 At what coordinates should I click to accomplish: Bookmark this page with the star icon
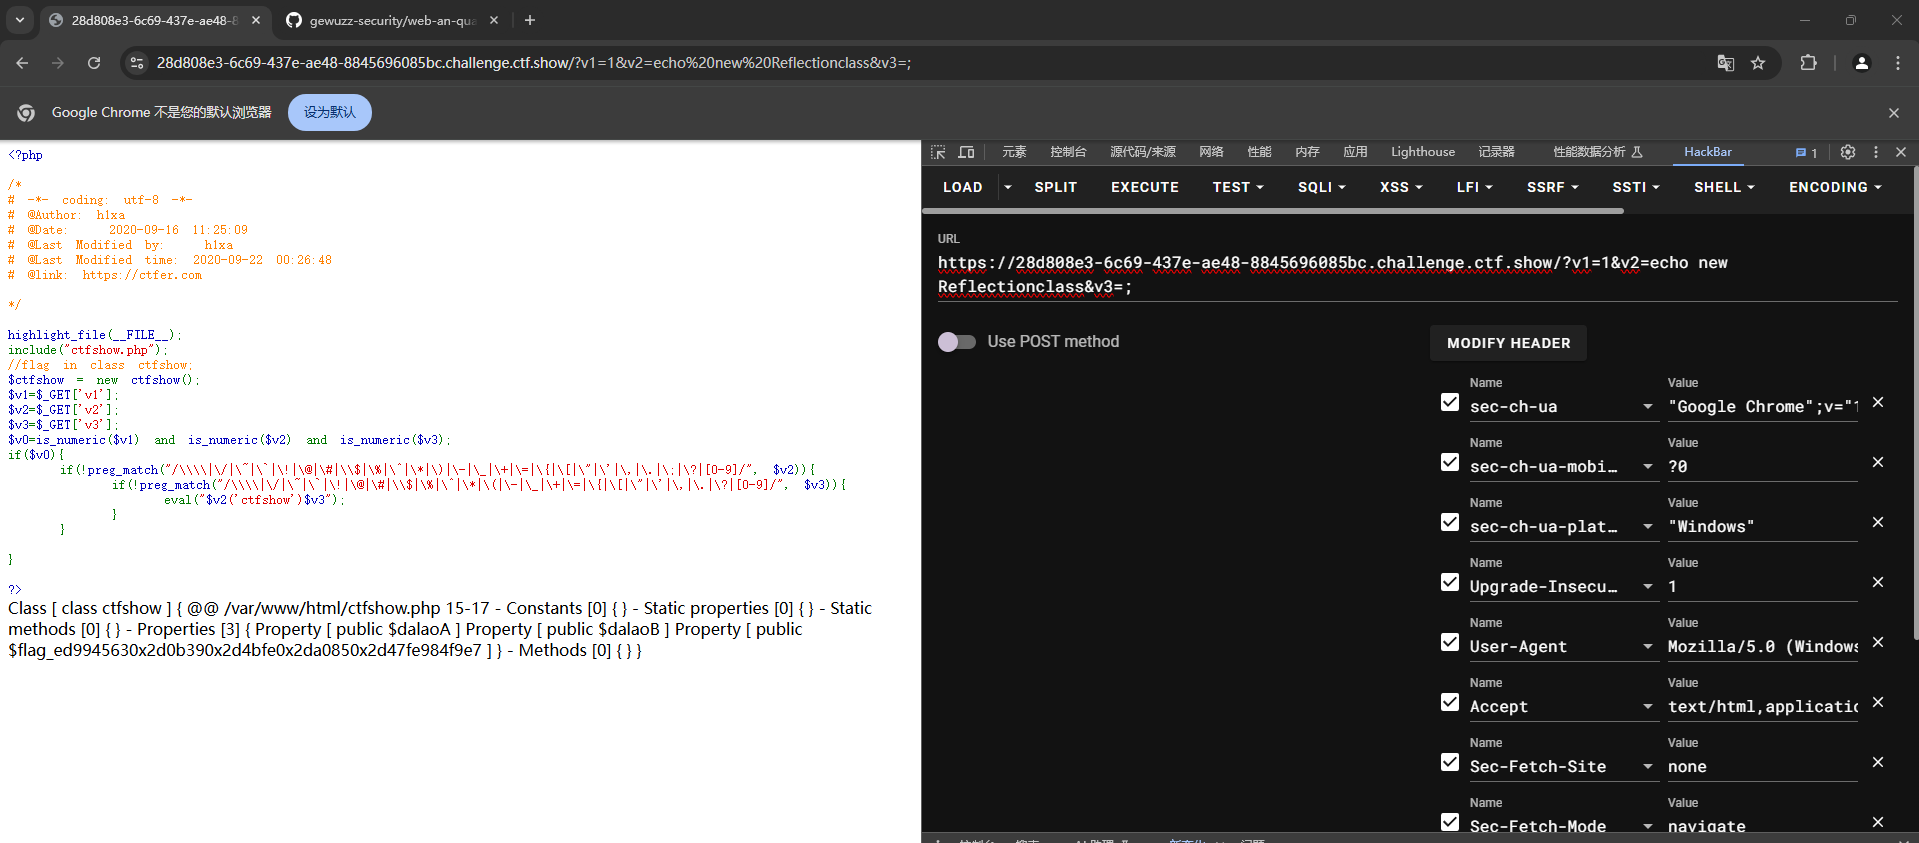tap(1758, 63)
